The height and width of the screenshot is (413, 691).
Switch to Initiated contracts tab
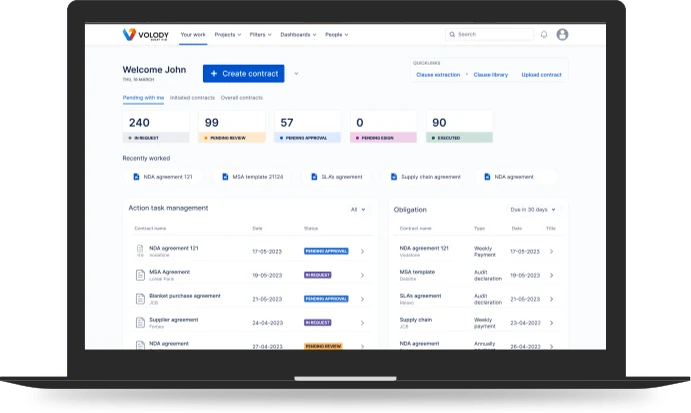click(x=192, y=97)
